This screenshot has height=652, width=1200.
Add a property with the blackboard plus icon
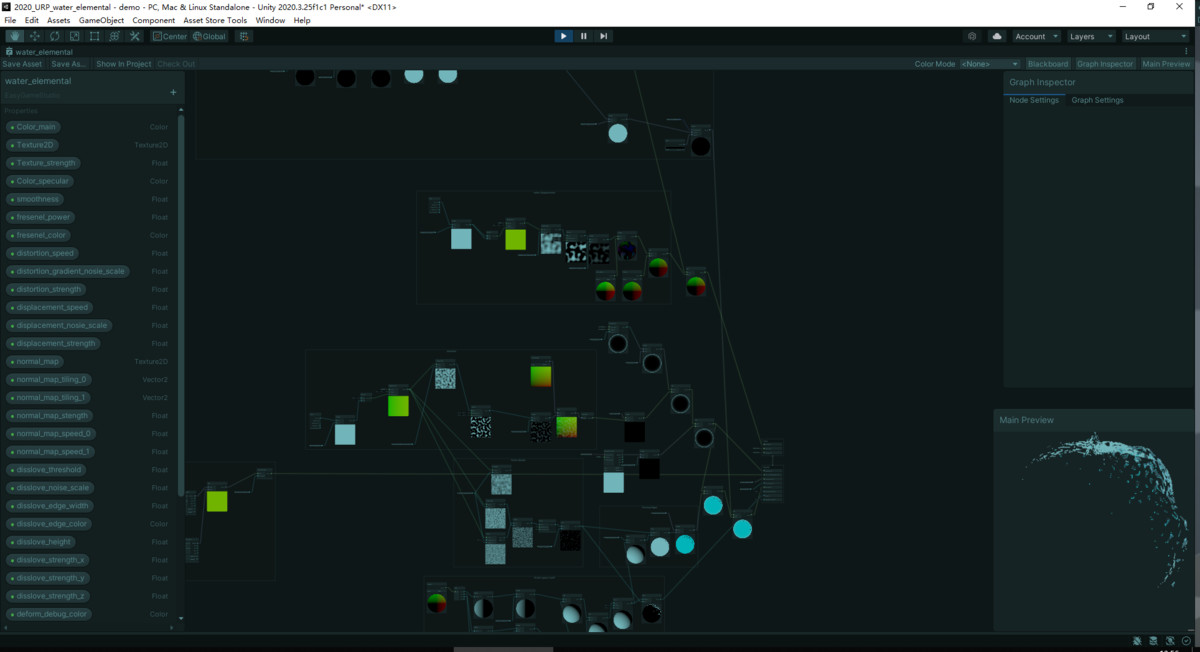pyautogui.click(x=172, y=92)
